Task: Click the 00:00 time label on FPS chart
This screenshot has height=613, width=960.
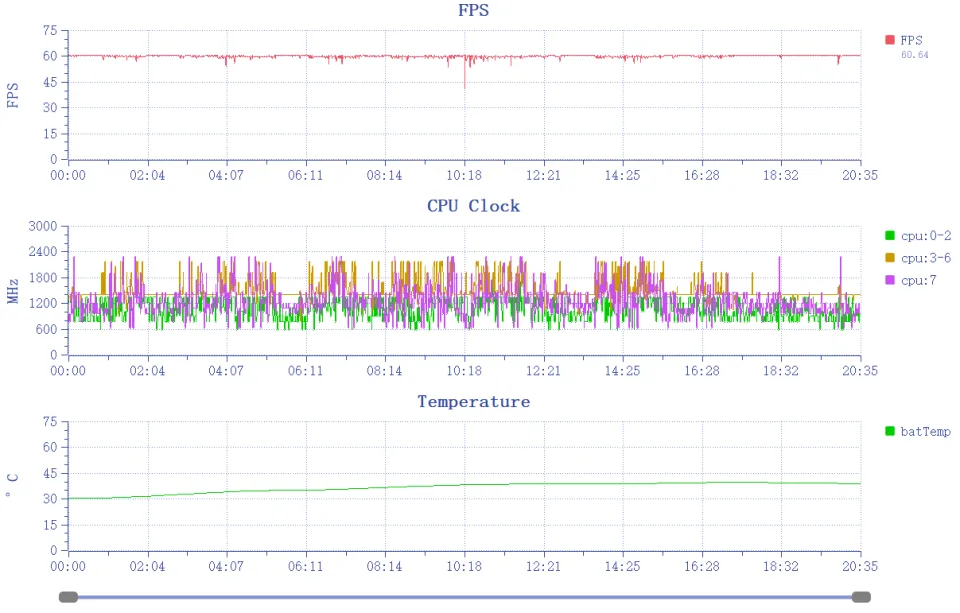Action: 68,175
